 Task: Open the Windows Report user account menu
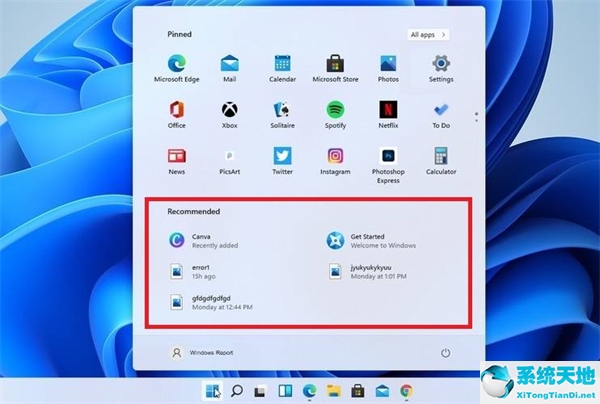point(201,352)
